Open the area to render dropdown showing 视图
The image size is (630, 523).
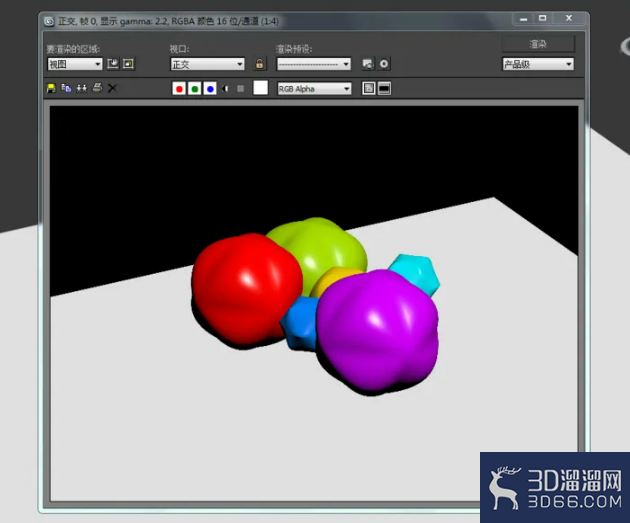pos(75,64)
